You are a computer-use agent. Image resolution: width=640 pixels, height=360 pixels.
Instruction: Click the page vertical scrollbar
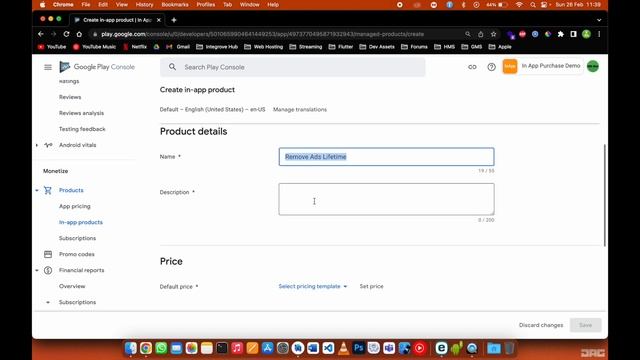pyautogui.click(x=604, y=195)
